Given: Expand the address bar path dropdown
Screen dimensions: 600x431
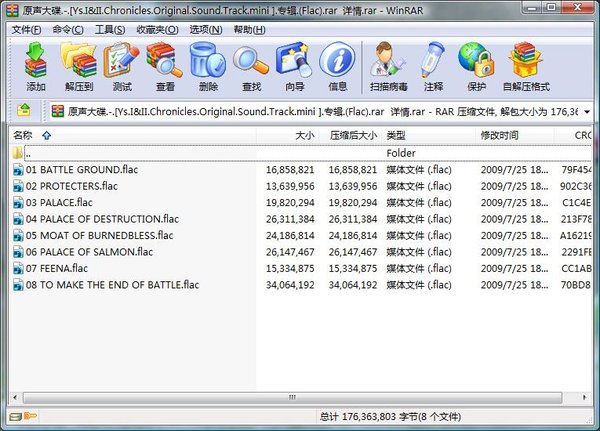Looking at the screenshot, I should [587, 112].
